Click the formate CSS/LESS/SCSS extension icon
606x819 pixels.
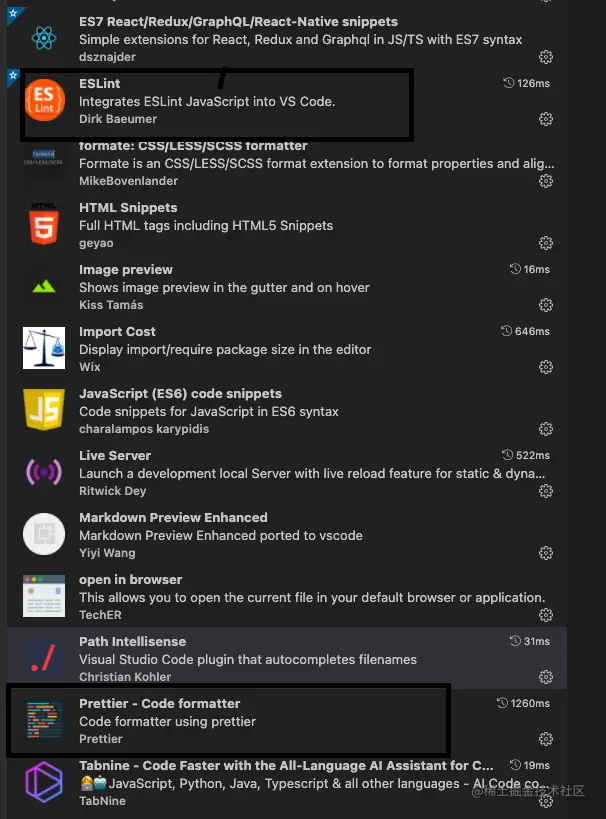click(43, 157)
